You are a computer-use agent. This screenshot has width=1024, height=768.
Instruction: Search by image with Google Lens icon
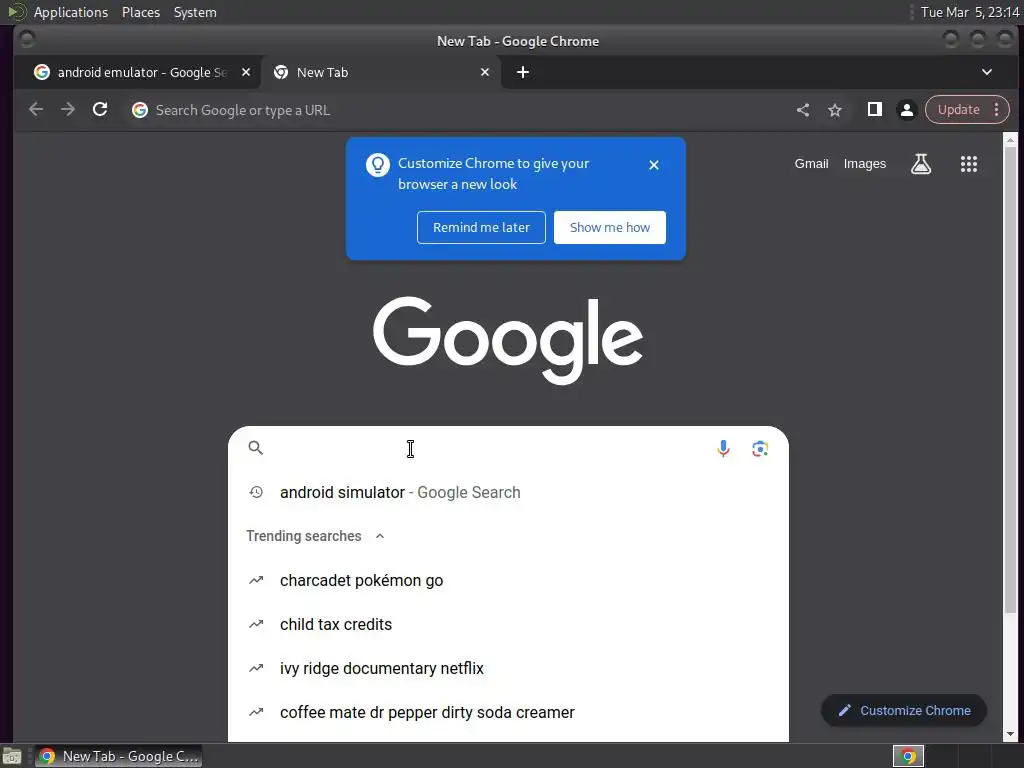coord(760,449)
